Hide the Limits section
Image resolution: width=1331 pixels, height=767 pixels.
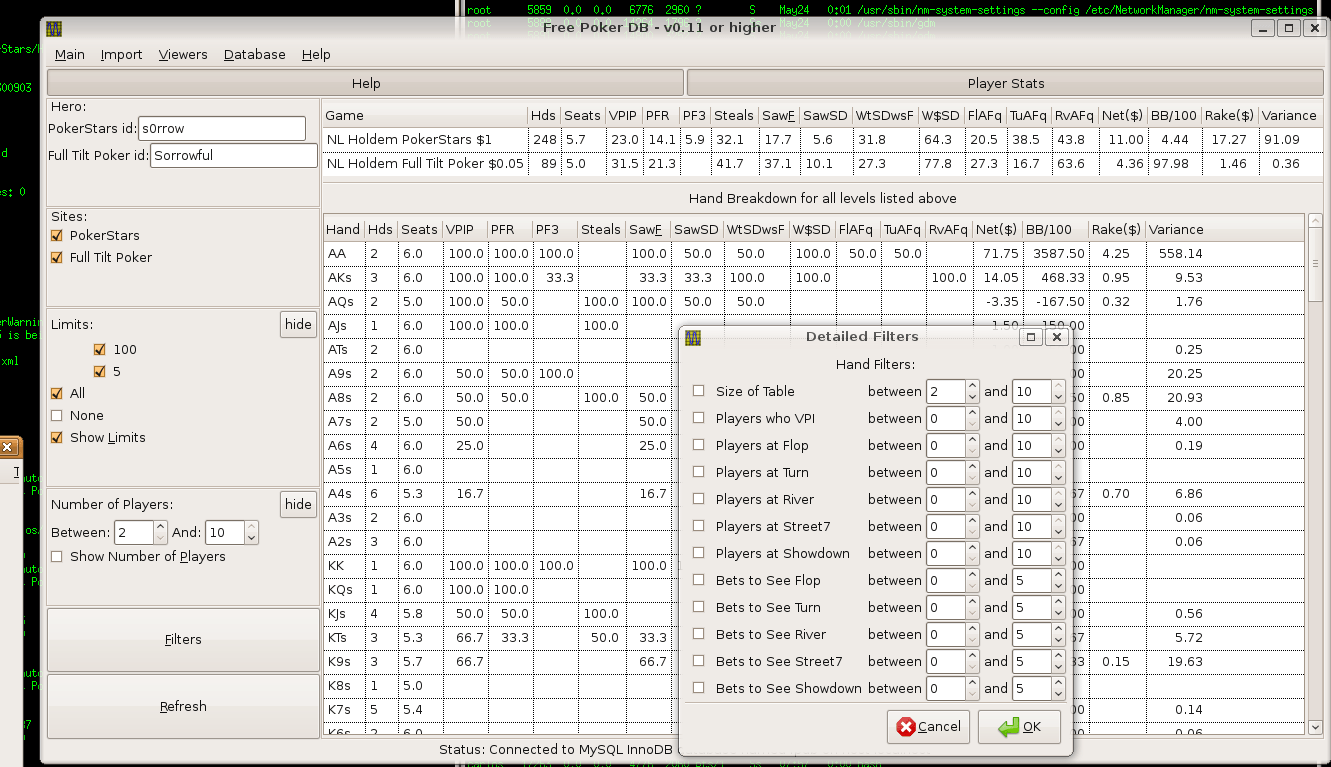(297, 324)
